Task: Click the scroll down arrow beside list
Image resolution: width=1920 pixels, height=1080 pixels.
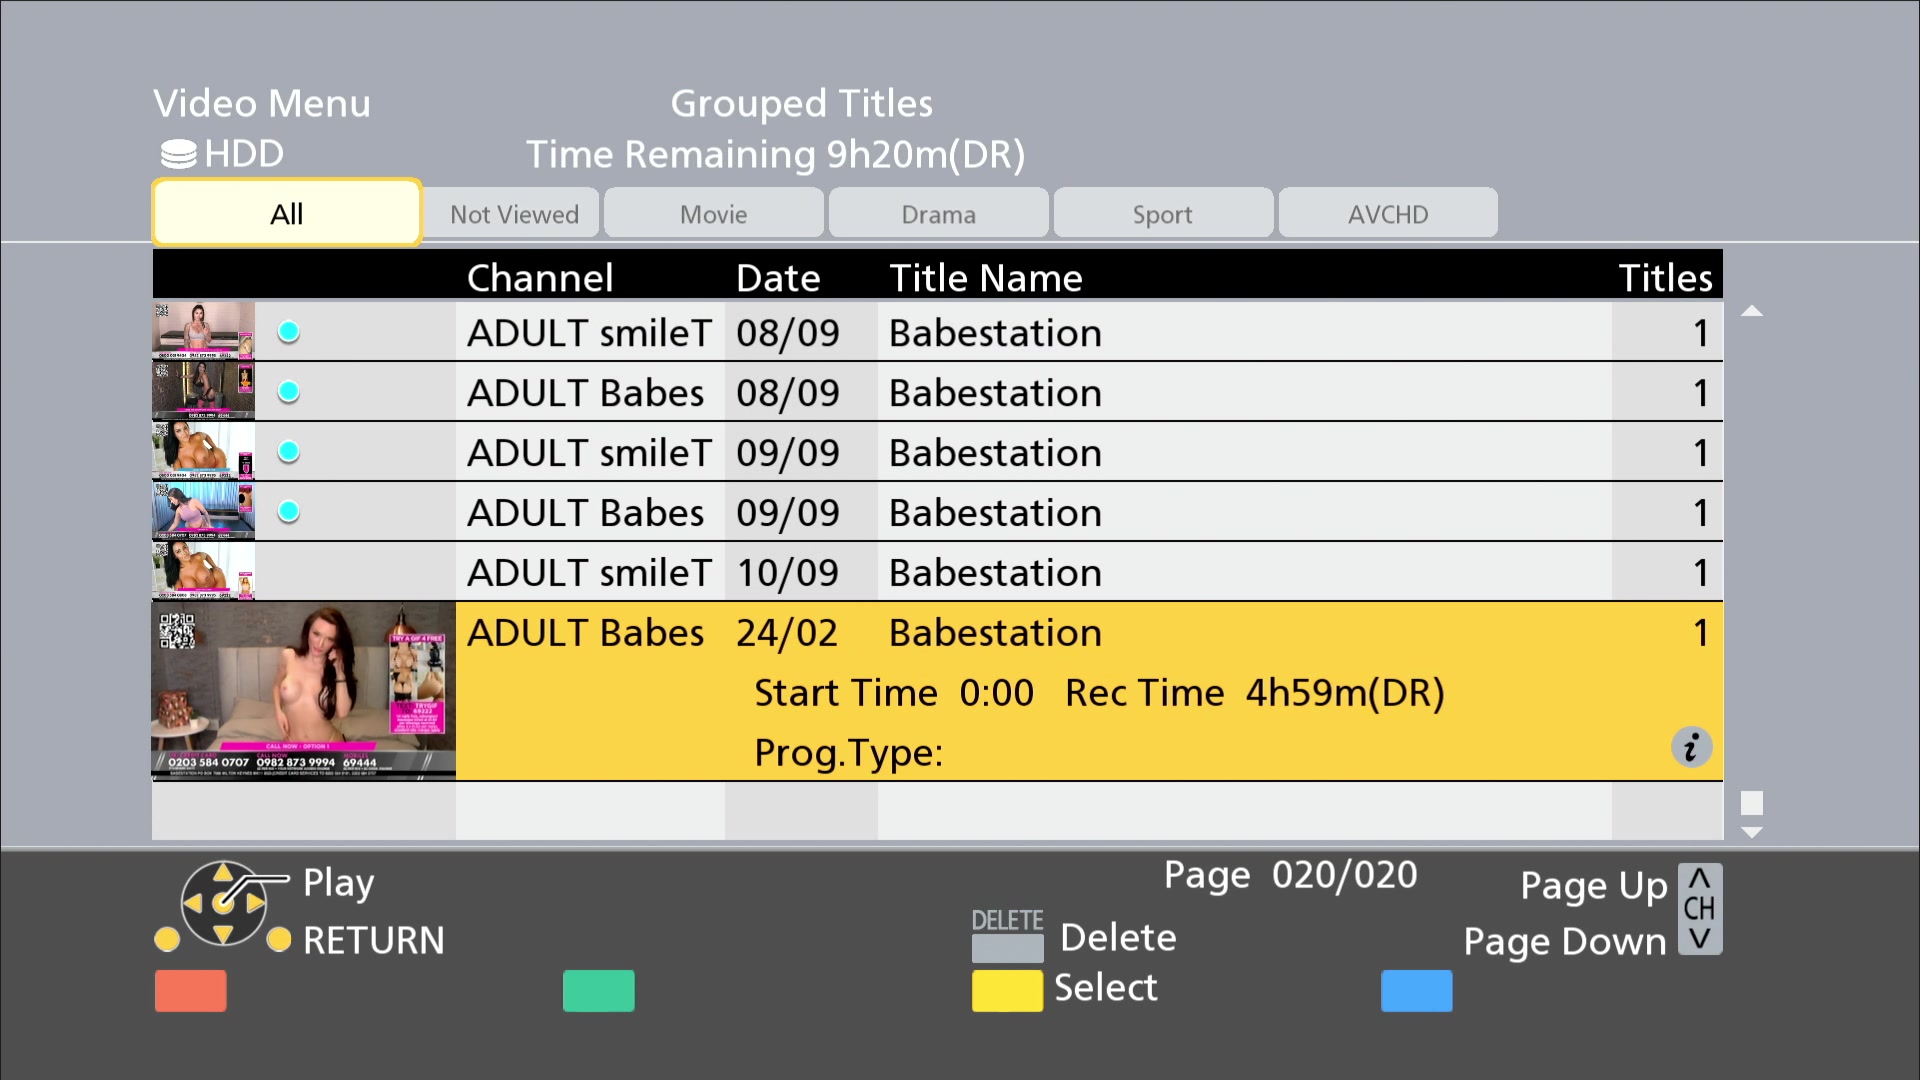Action: click(x=1751, y=832)
